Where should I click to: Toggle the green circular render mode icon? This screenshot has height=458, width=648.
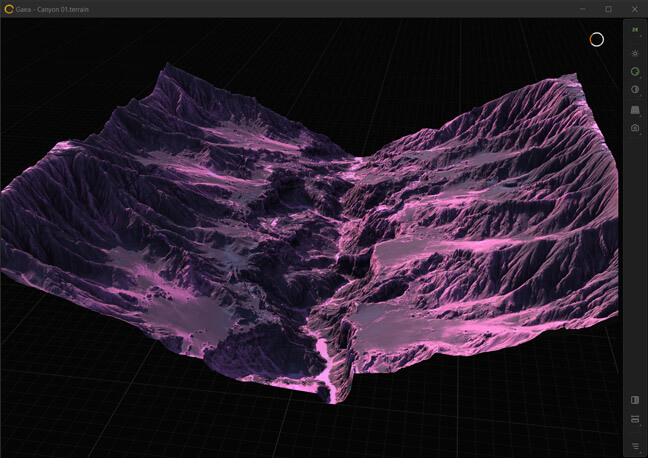[635, 72]
